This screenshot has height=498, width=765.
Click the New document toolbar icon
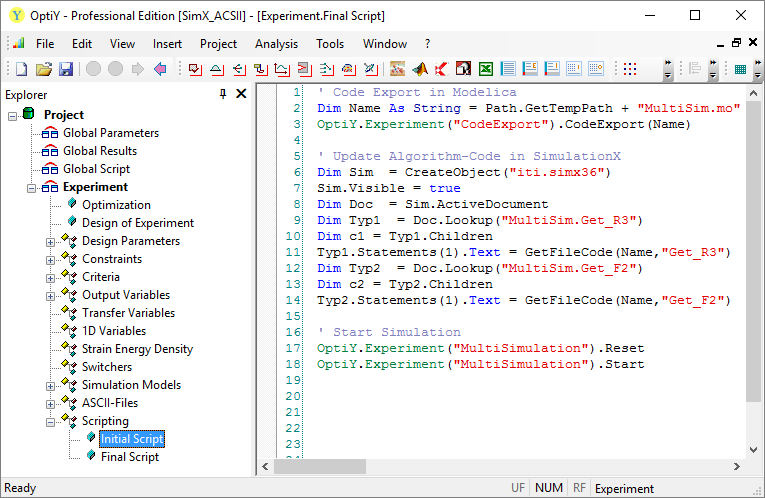pyautogui.click(x=21, y=69)
